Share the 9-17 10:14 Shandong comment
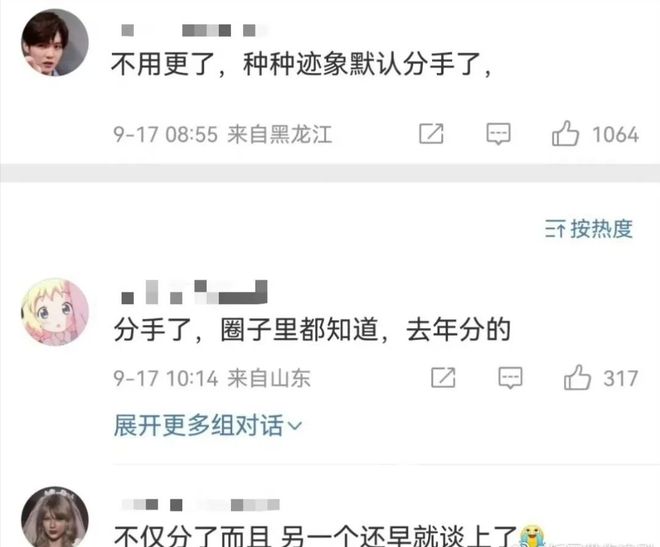The image size is (660, 547). click(443, 377)
